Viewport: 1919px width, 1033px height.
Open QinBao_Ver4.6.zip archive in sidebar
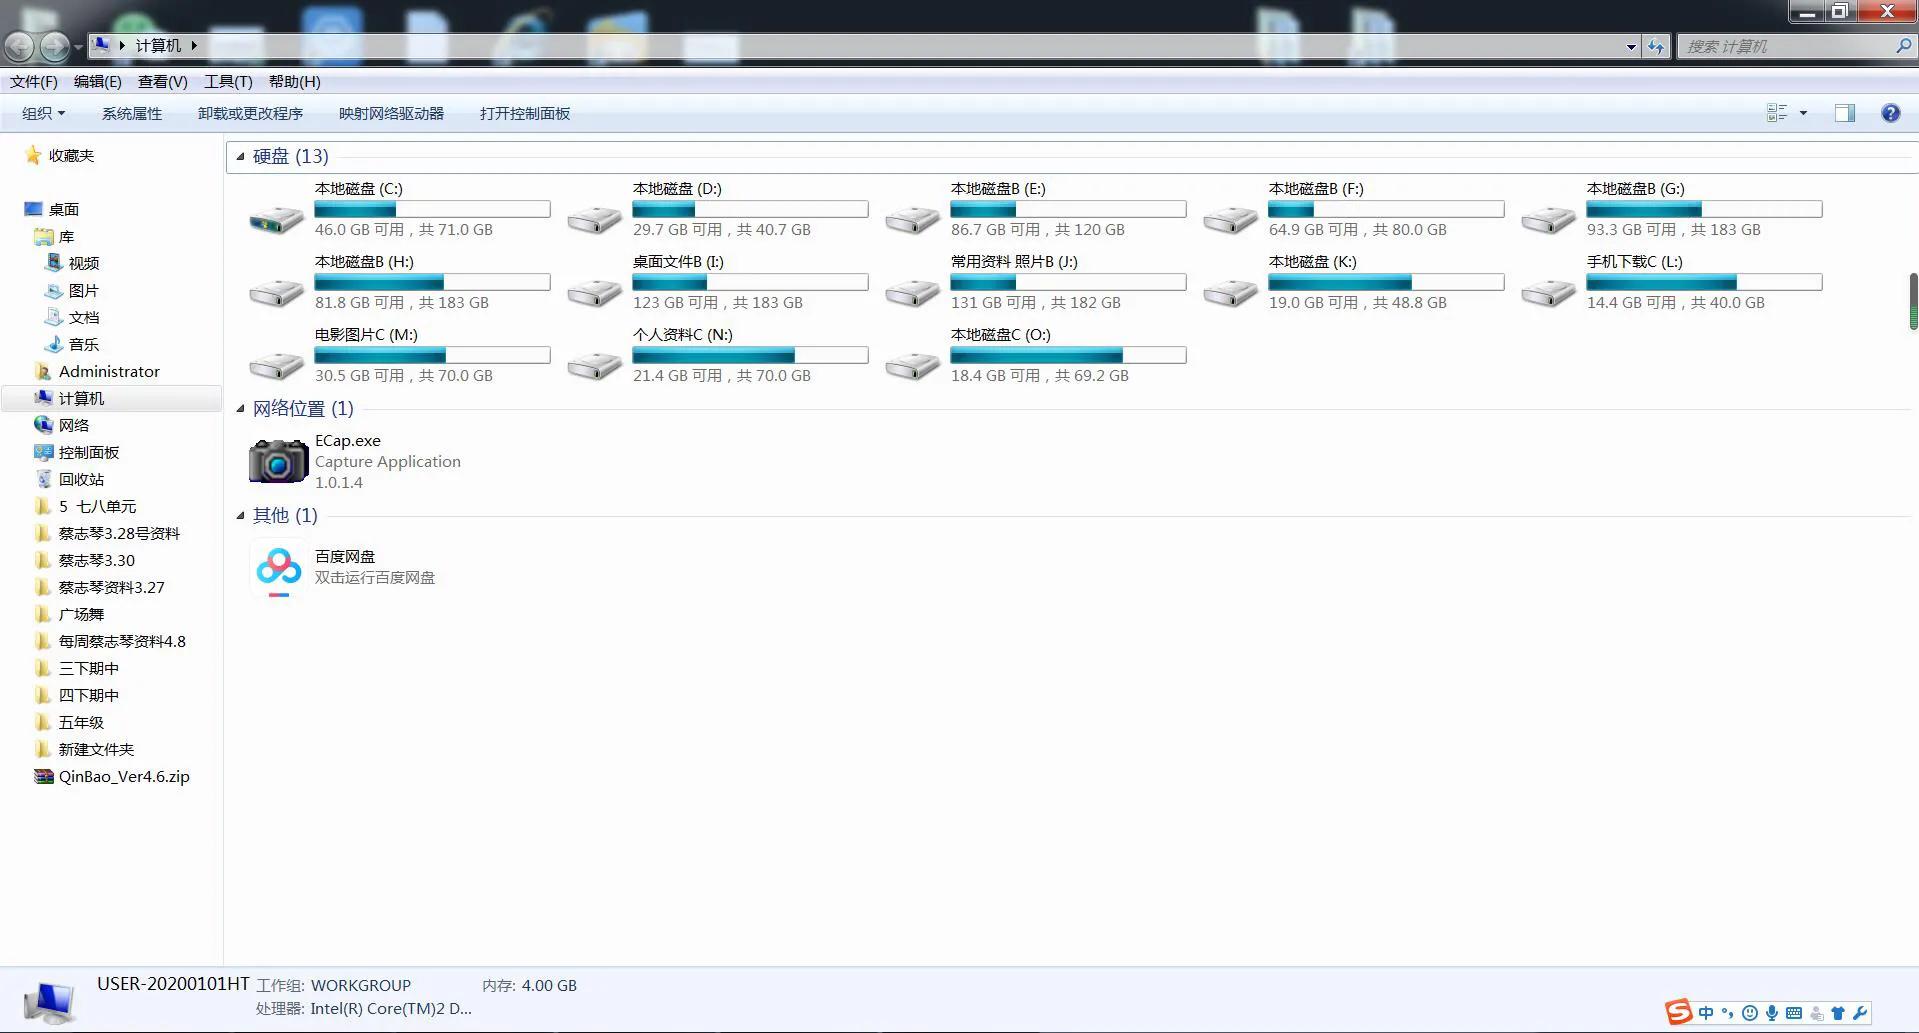pos(124,776)
